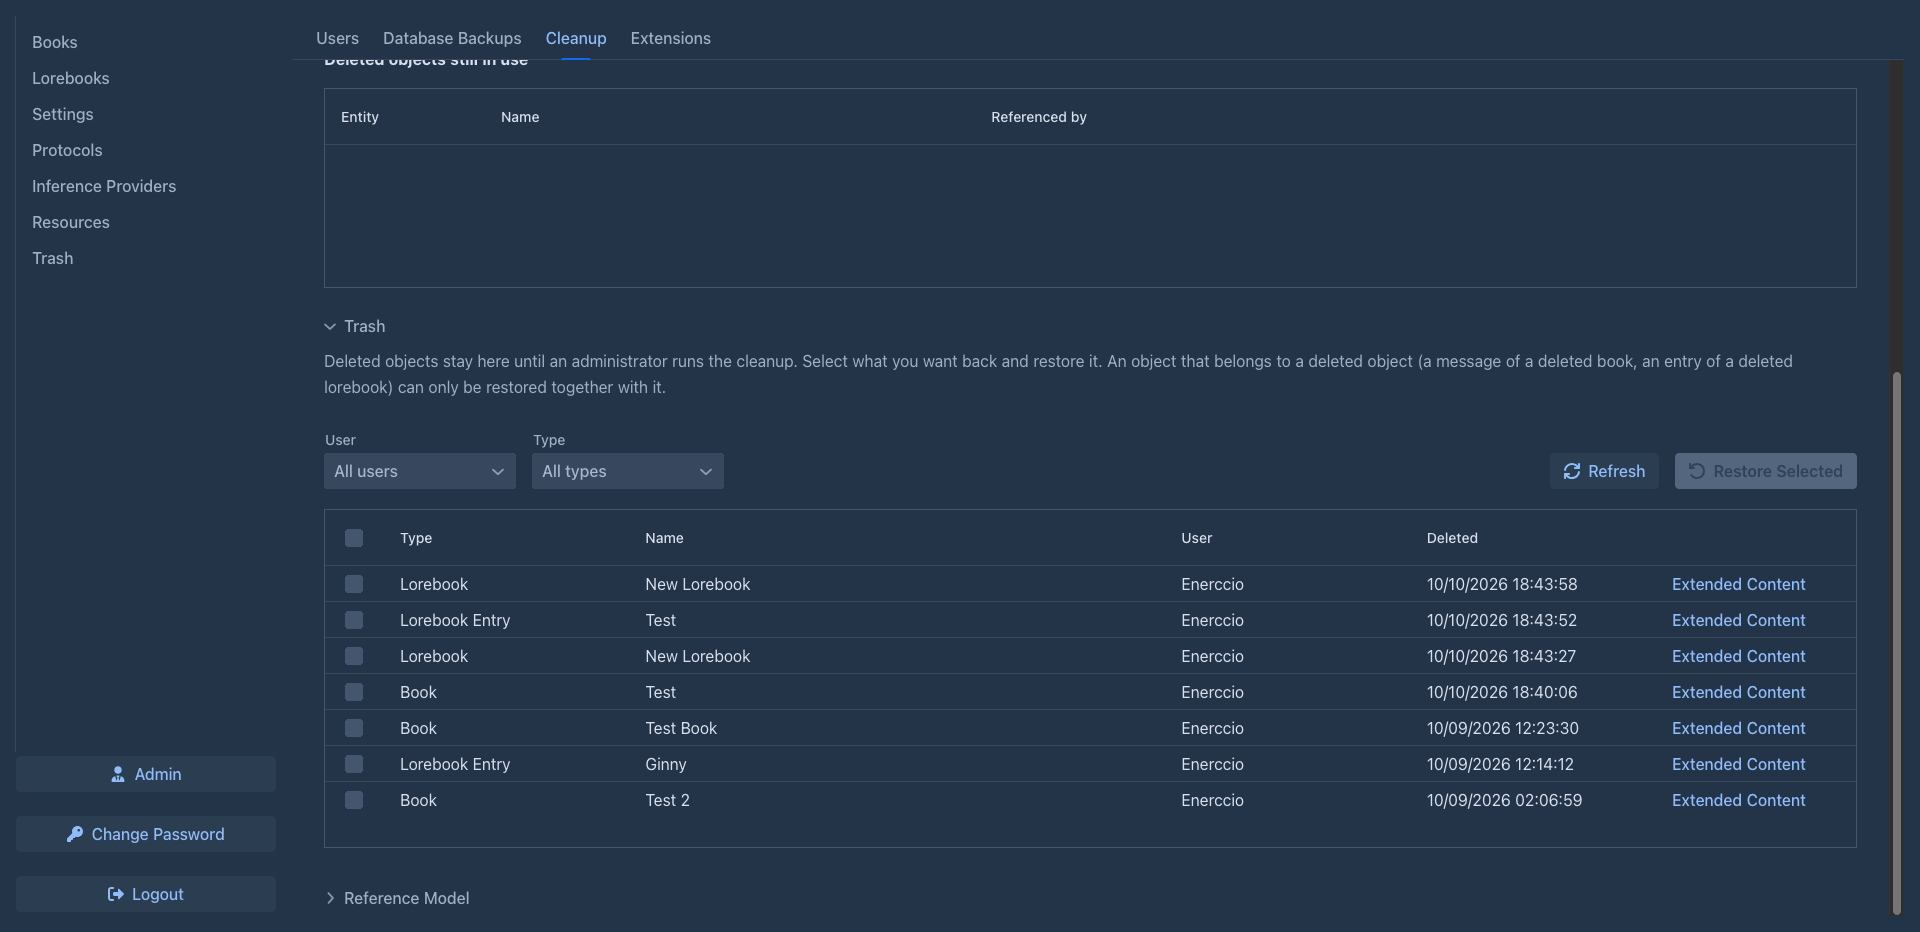Screen dimensions: 1920x932
Task: Check the Lorebook Entry Ginny row
Action: pos(354,764)
